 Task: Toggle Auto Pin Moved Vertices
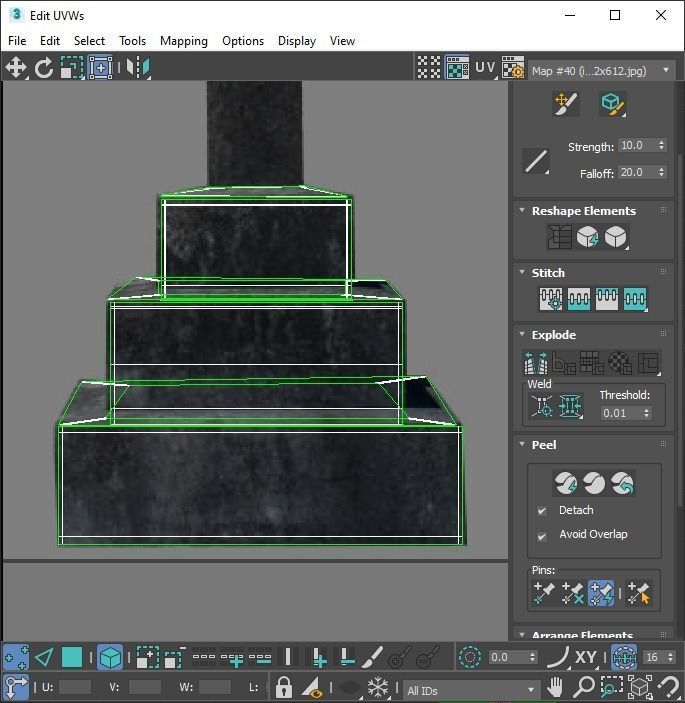click(601, 593)
